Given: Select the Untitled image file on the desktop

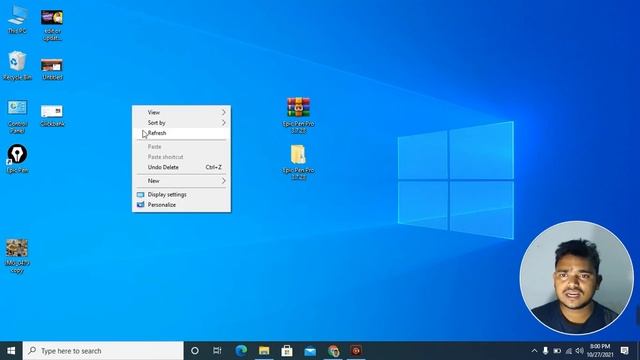Looking at the screenshot, I should coord(52,69).
